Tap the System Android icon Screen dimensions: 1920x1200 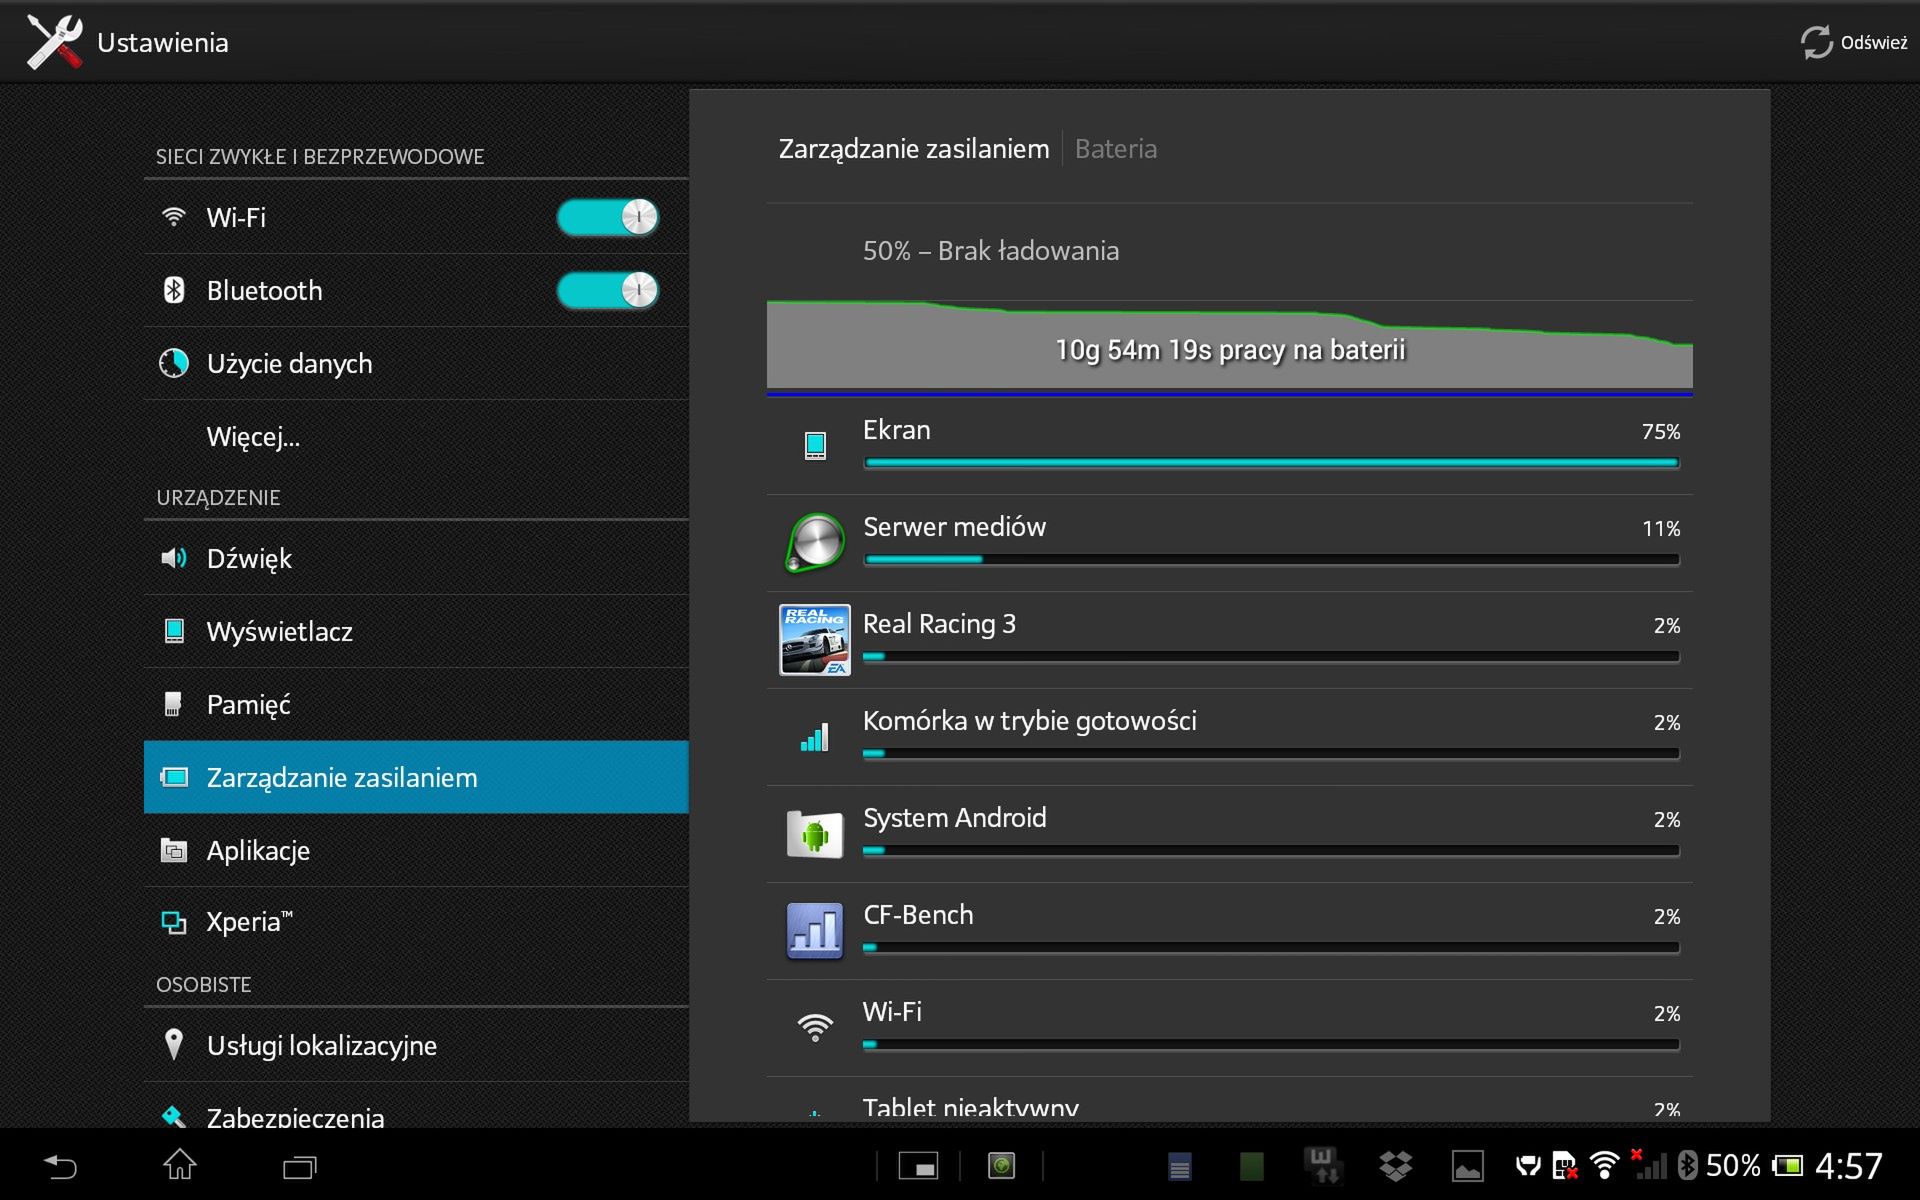click(x=814, y=834)
